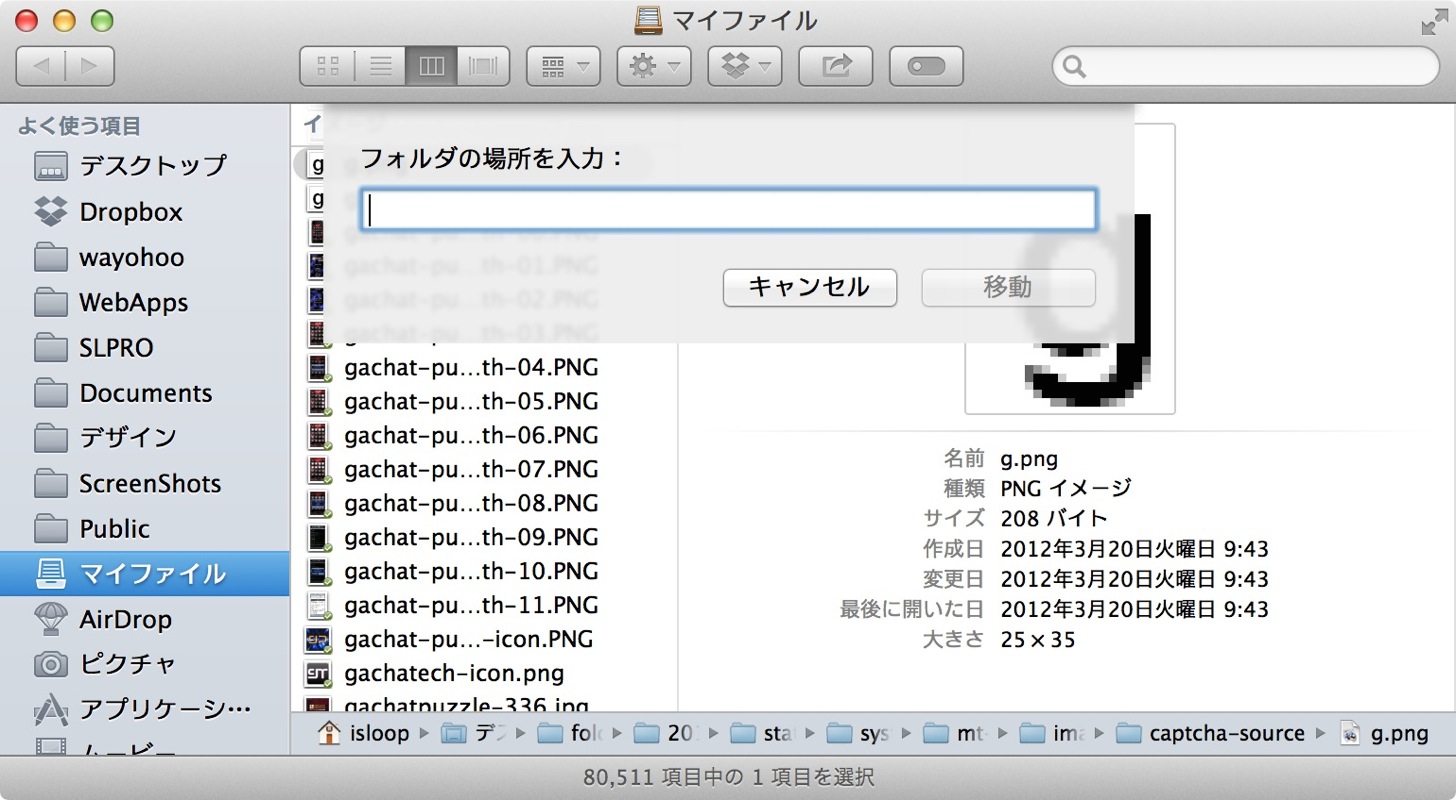Click the よく使う項目 sidebar header
Image resolution: width=1456 pixels, height=800 pixels.
(x=79, y=126)
